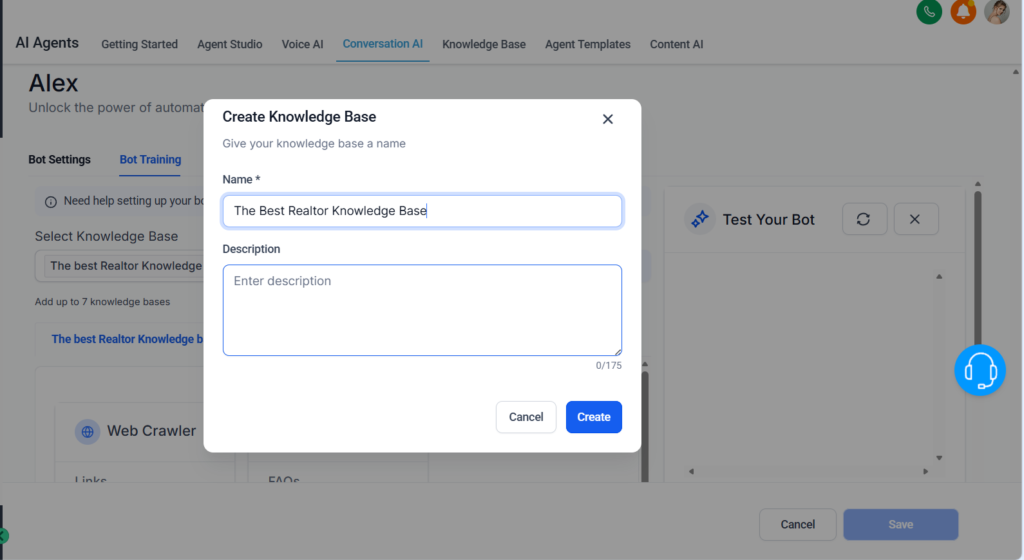Click the Name input field
The height and width of the screenshot is (560, 1024).
(x=422, y=211)
